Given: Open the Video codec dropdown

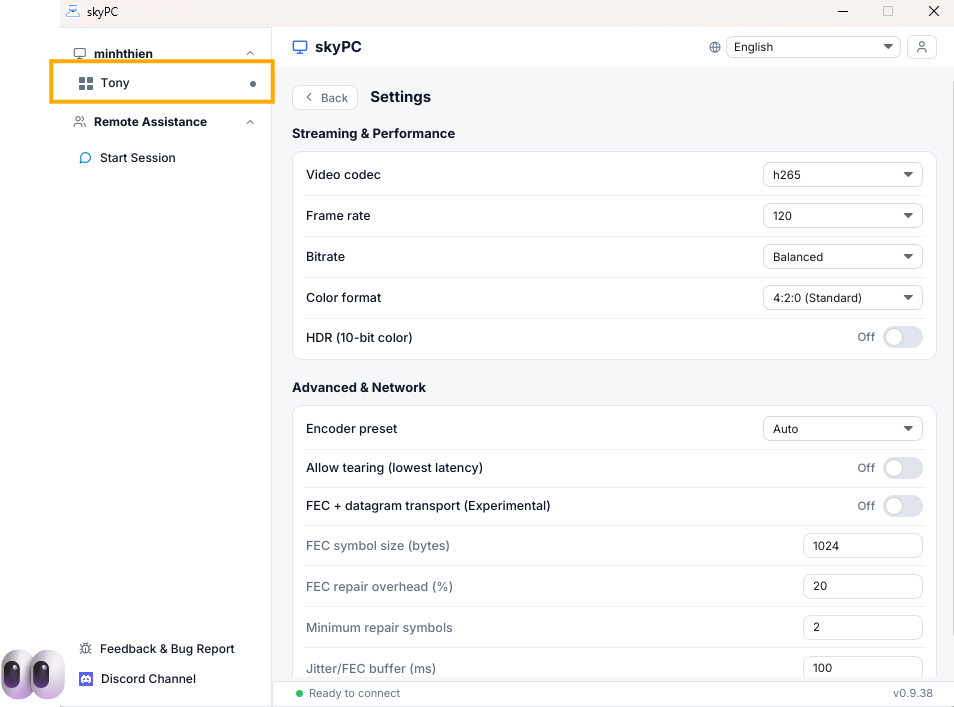Looking at the screenshot, I should coord(843,175).
